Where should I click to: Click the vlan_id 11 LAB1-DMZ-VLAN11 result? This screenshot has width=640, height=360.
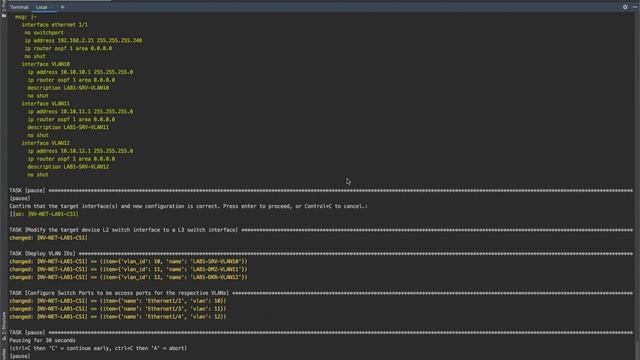[129, 269]
